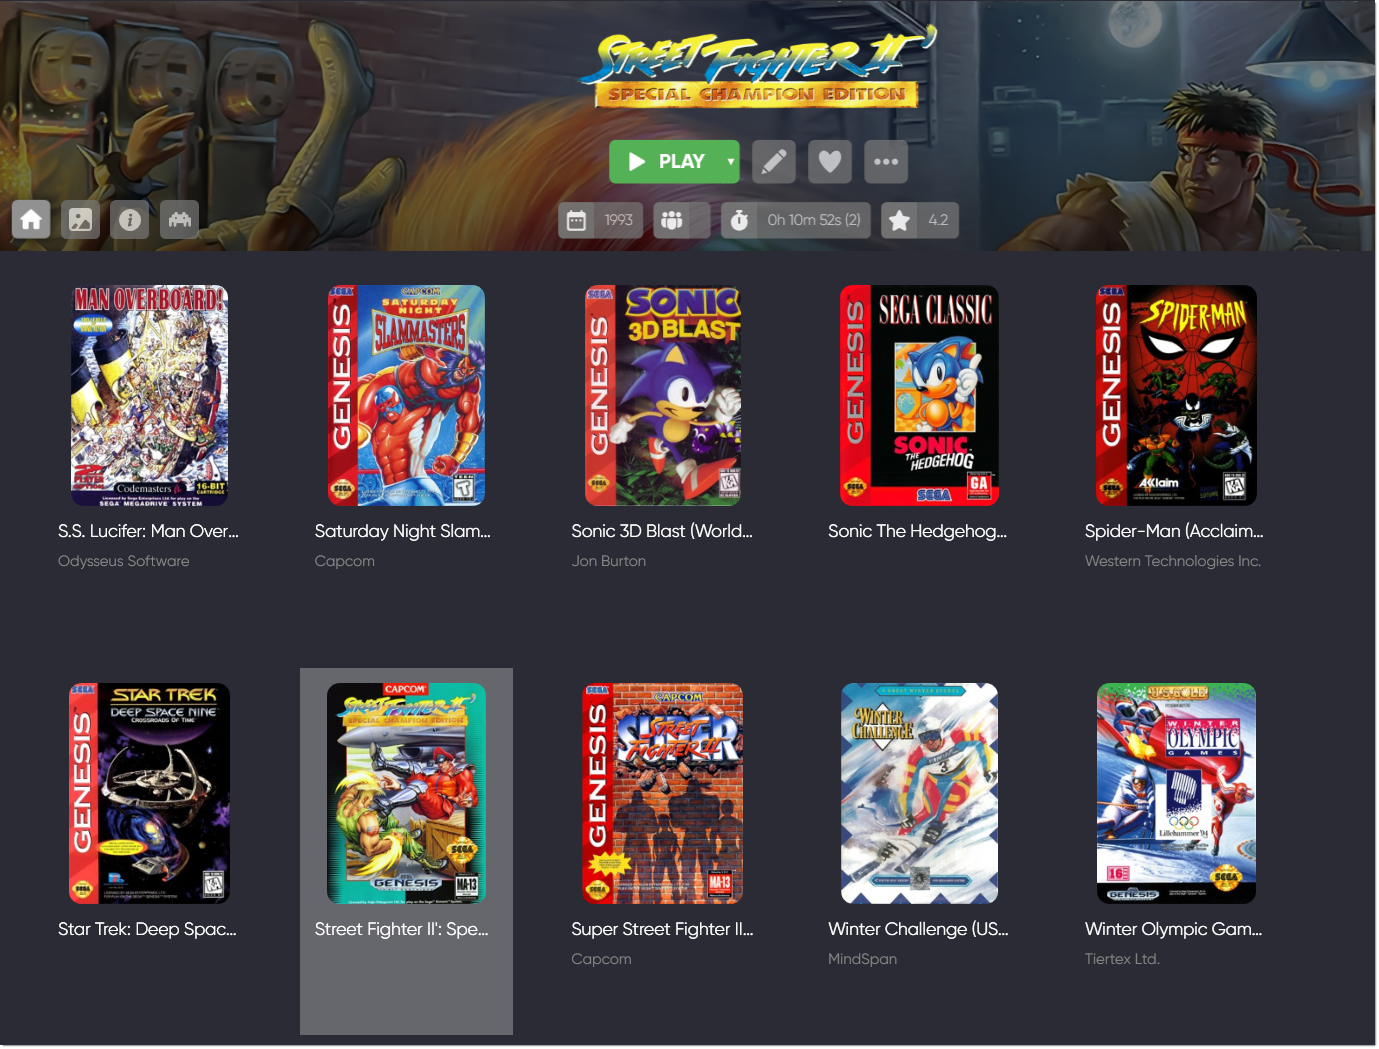Select the Super Street Fighter II cover
The height and width of the screenshot is (1049, 1379).
(663, 794)
